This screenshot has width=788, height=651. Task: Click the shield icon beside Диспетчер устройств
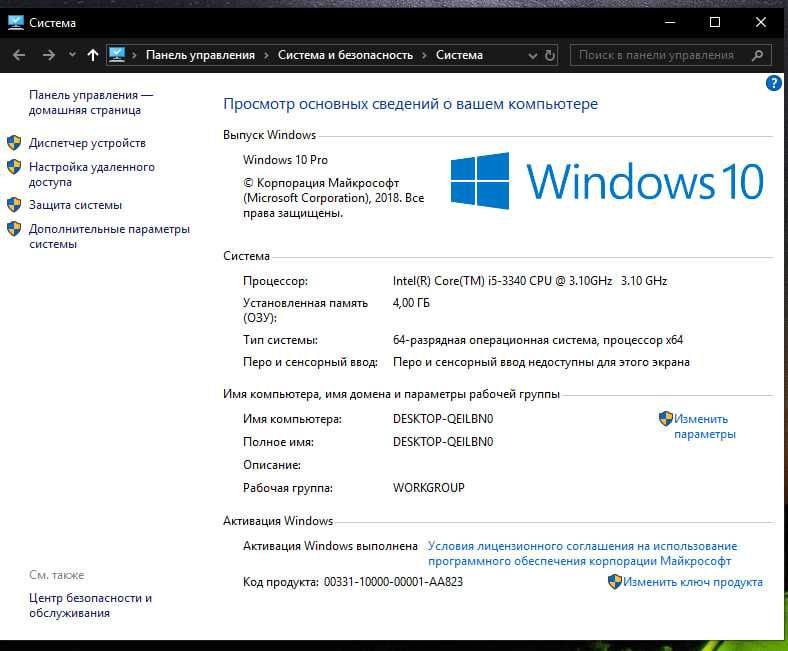tap(14, 143)
